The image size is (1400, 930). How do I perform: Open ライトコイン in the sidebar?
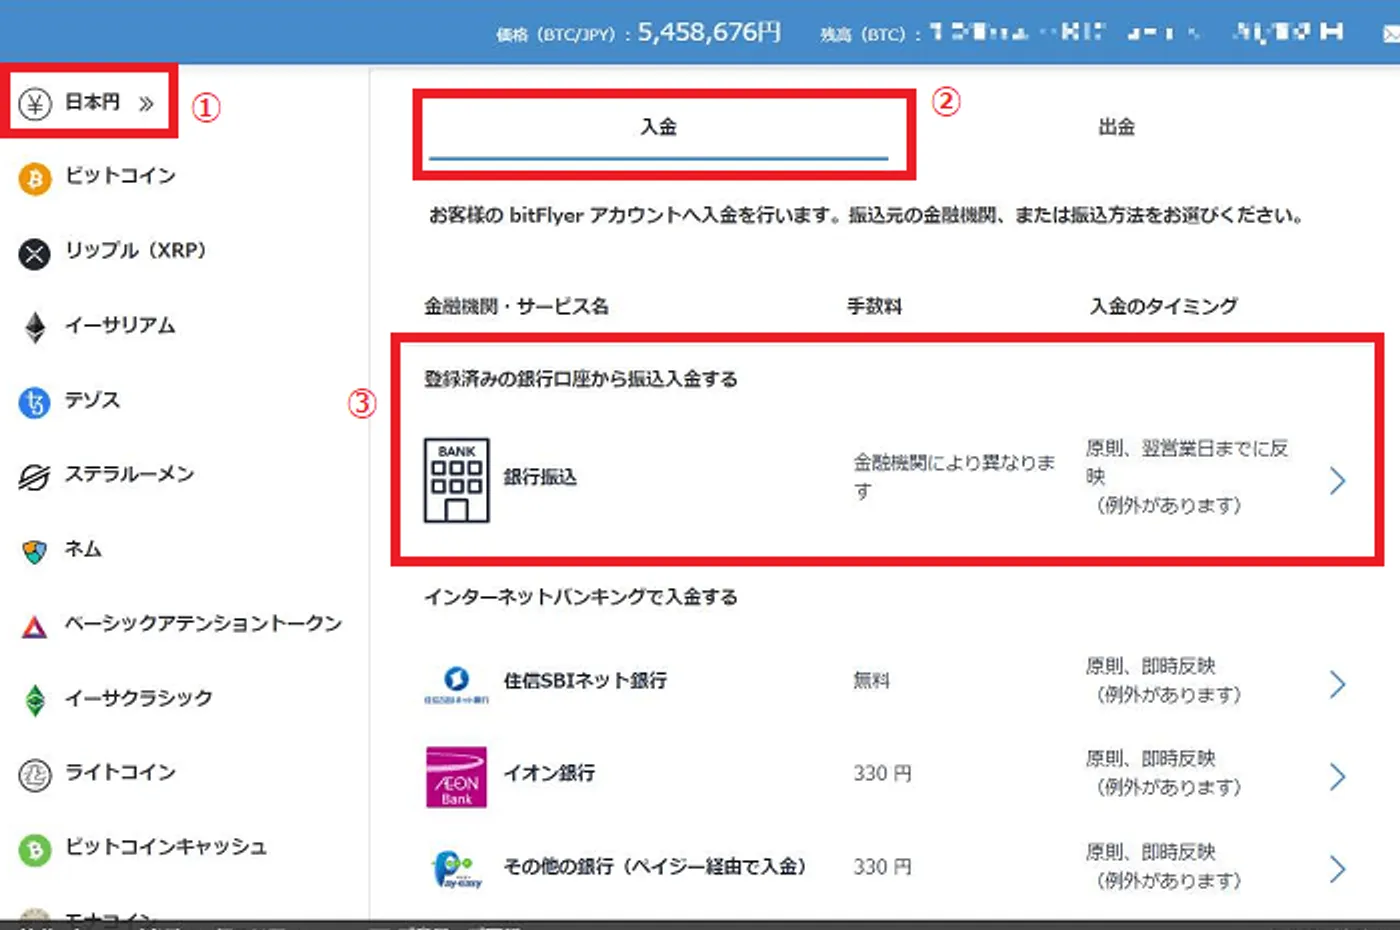[x=121, y=772]
